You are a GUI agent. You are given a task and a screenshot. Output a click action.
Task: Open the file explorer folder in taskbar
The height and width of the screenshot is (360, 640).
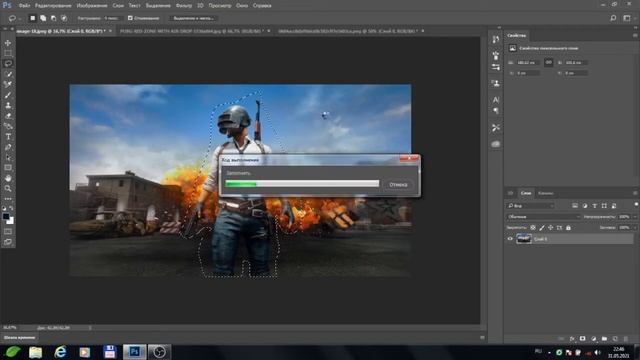[36, 352]
